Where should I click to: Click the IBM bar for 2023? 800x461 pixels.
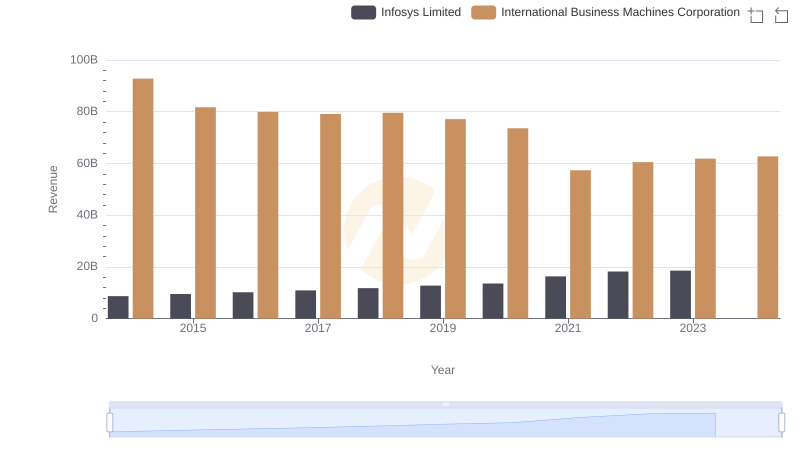[706, 239]
